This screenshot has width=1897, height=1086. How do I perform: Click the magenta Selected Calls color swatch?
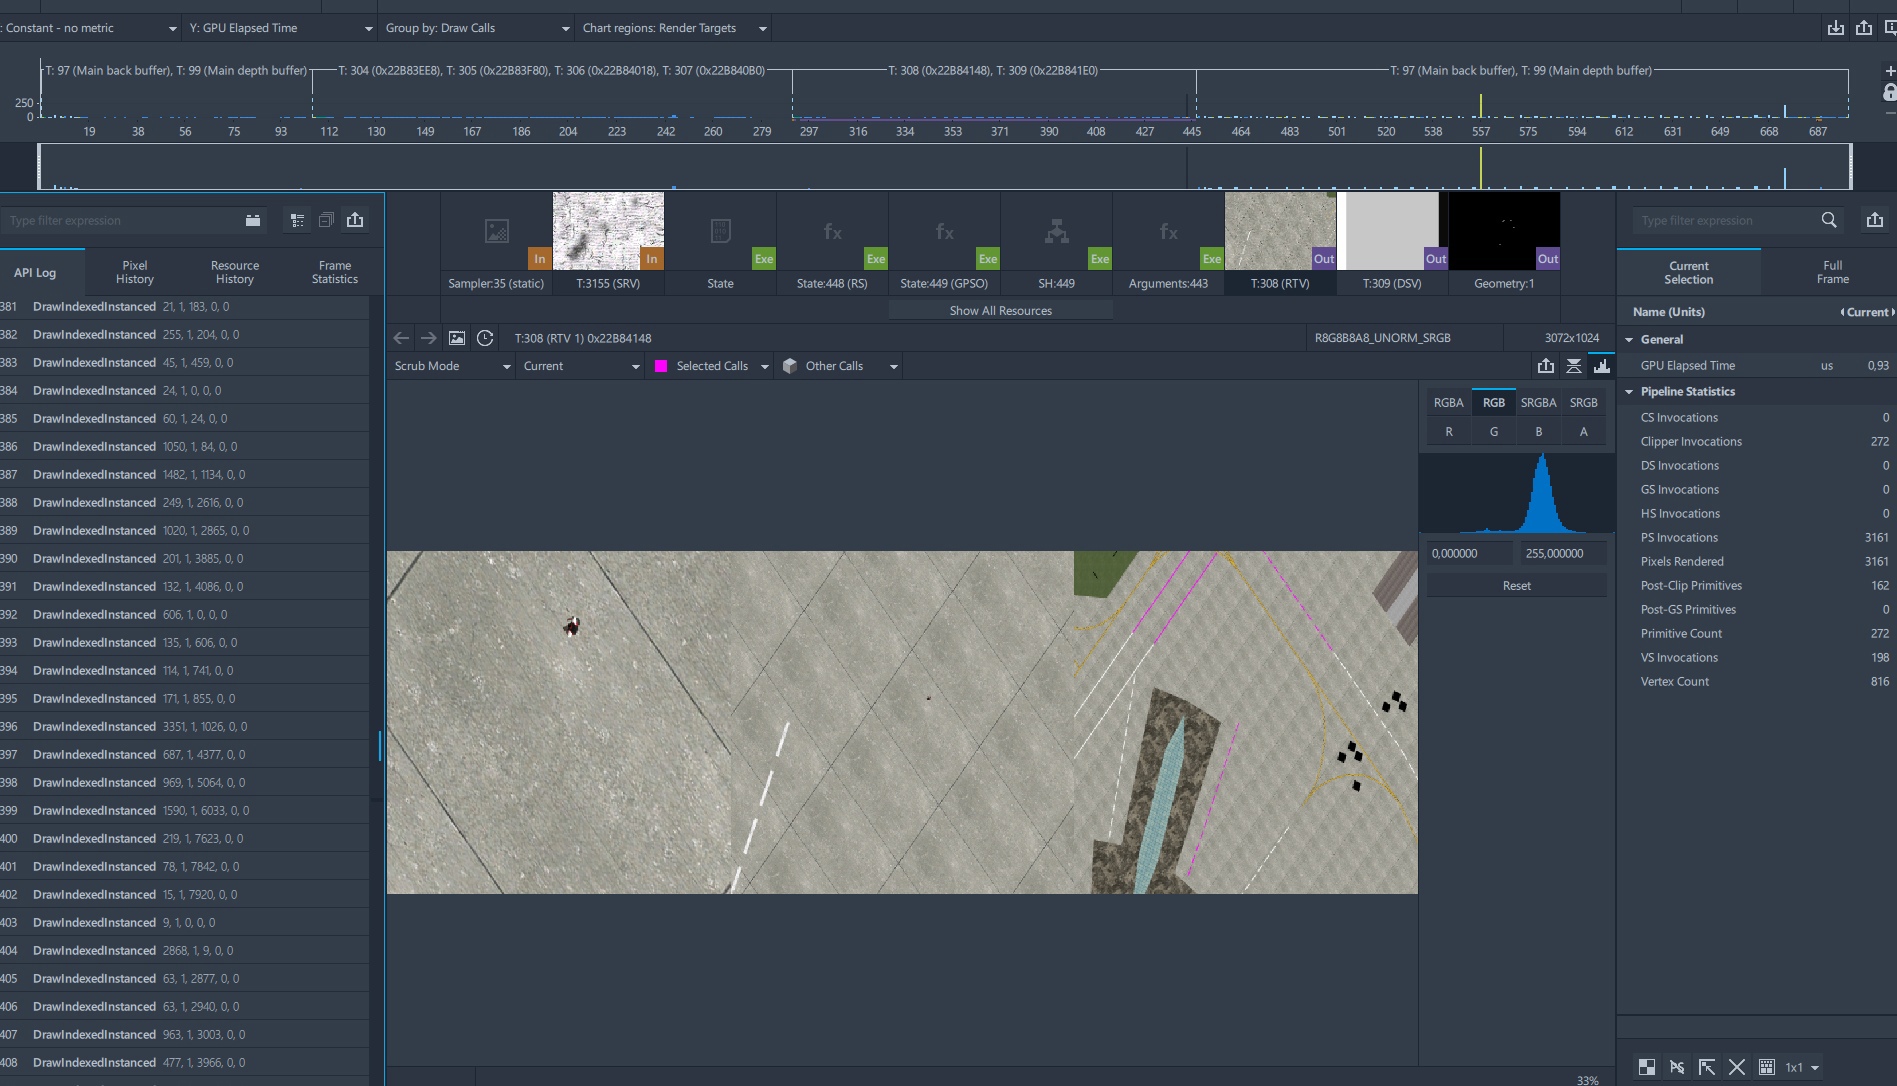pos(661,366)
